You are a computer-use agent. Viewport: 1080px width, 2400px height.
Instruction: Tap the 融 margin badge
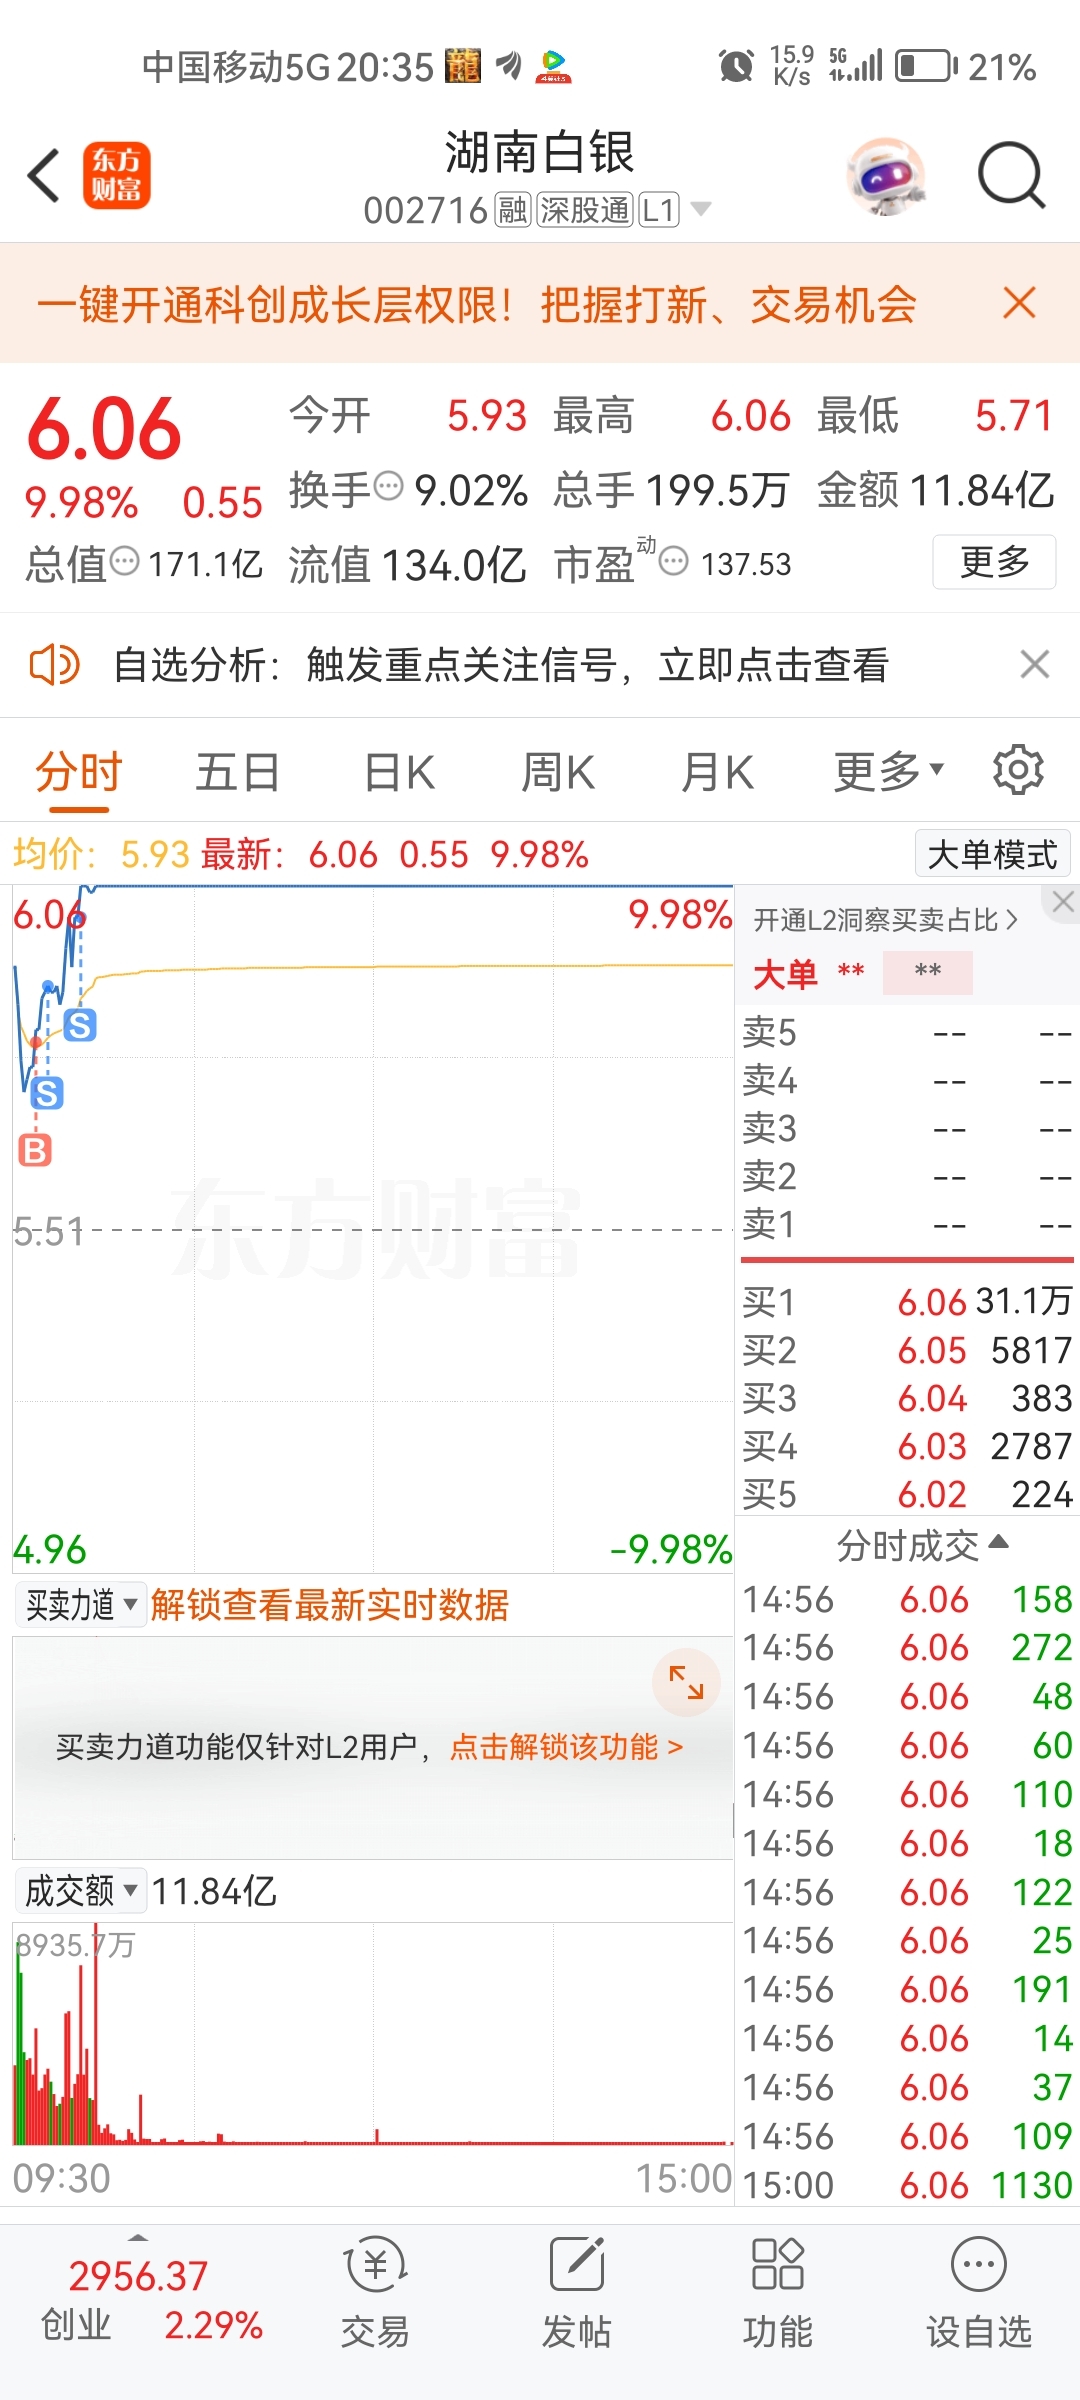coord(513,210)
